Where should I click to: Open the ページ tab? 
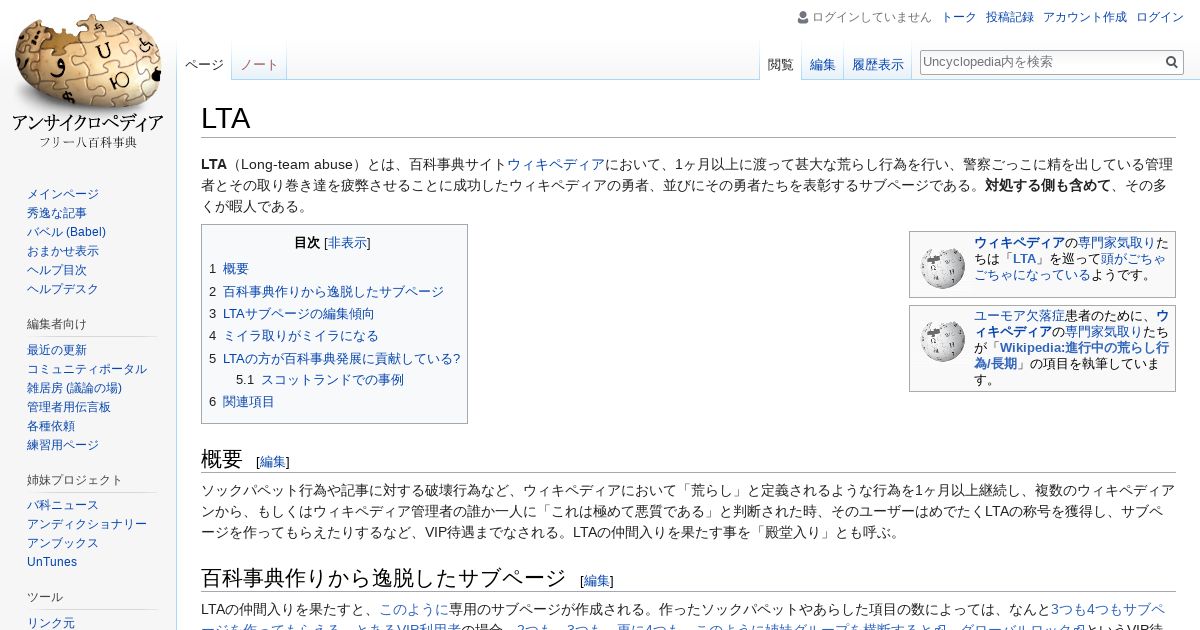[204, 65]
